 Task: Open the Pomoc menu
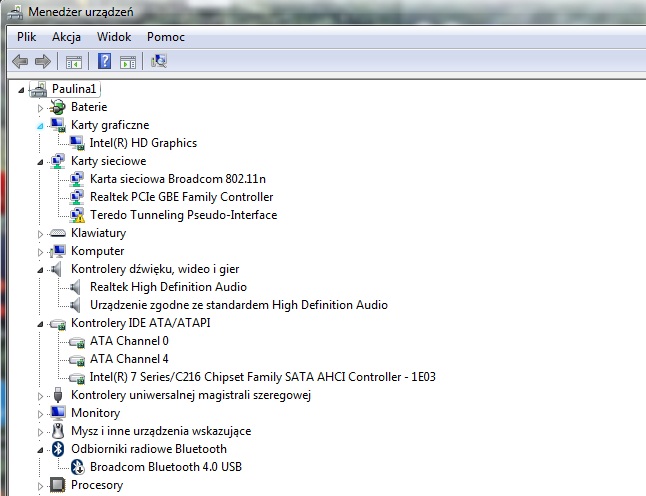166,37
